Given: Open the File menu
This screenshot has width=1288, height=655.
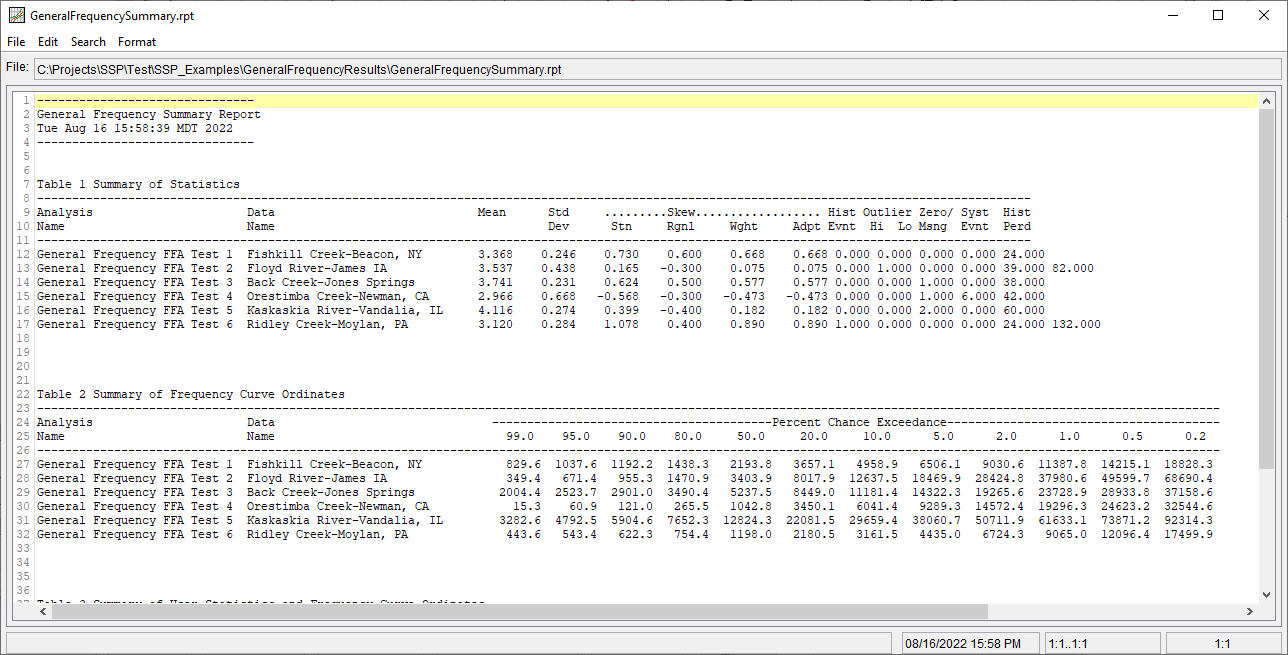Looking at the screenshot, I should (x=16, y=42).
